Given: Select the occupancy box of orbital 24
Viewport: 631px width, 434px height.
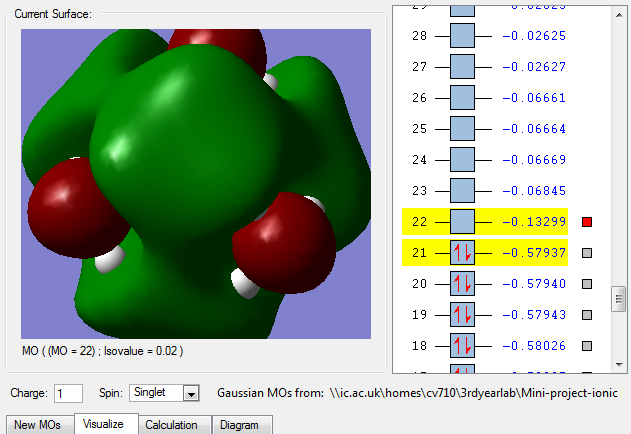Looking at the screenshot, I should point(462,160).
